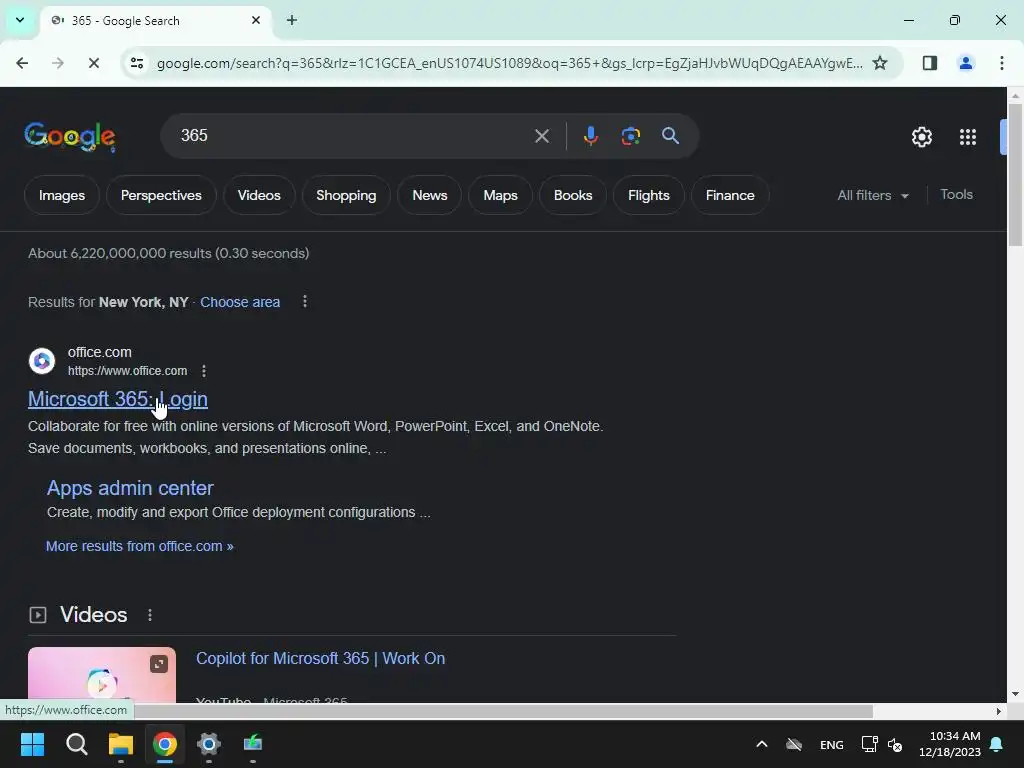Open the Chrome taskbar icon

[165, 744]
